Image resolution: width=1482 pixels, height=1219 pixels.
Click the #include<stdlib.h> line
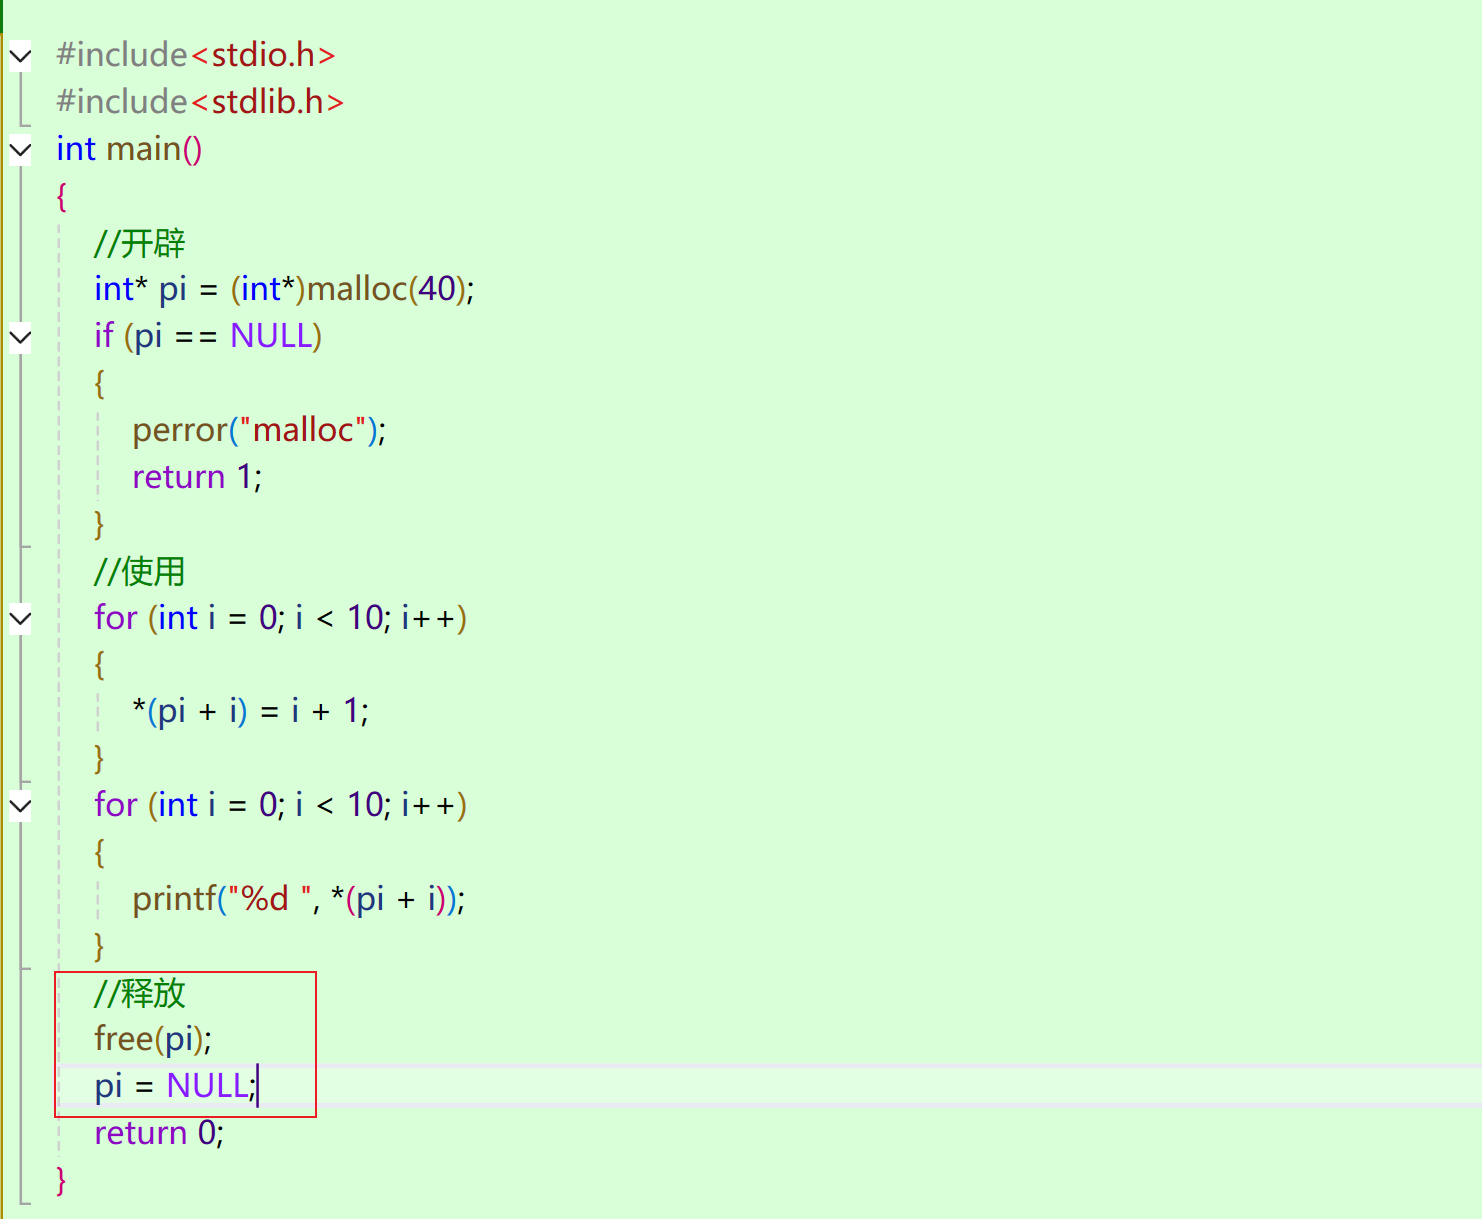click(200, 102)
